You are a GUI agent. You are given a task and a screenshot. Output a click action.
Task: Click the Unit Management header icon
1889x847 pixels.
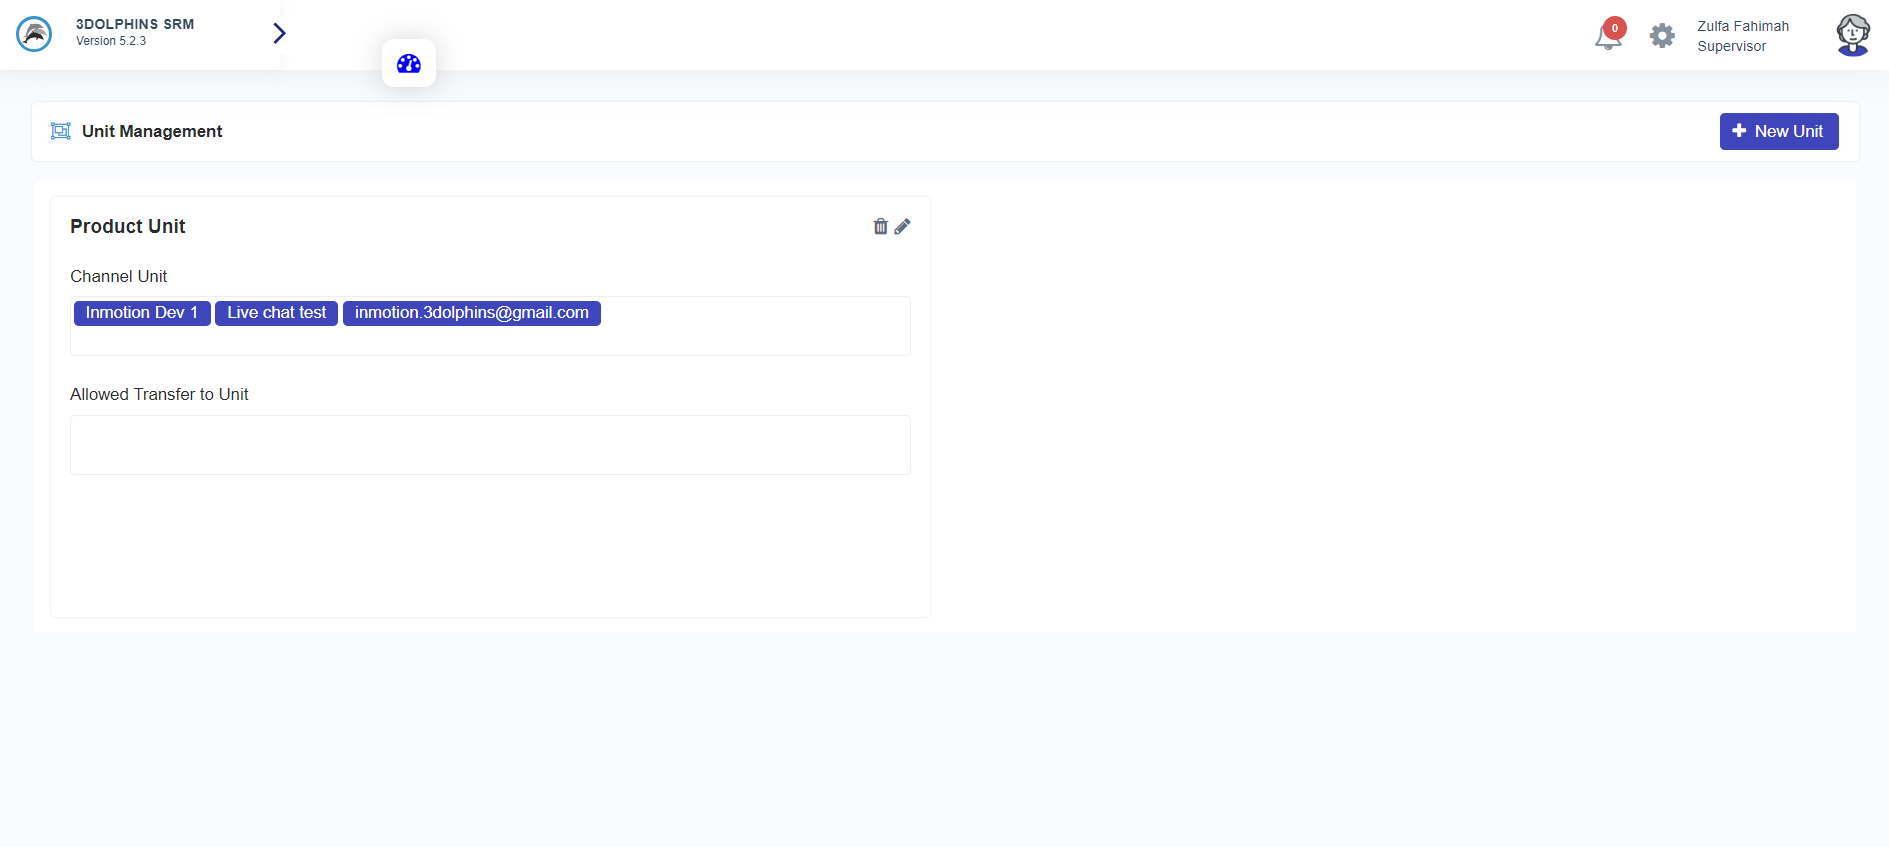pos(61,131)
